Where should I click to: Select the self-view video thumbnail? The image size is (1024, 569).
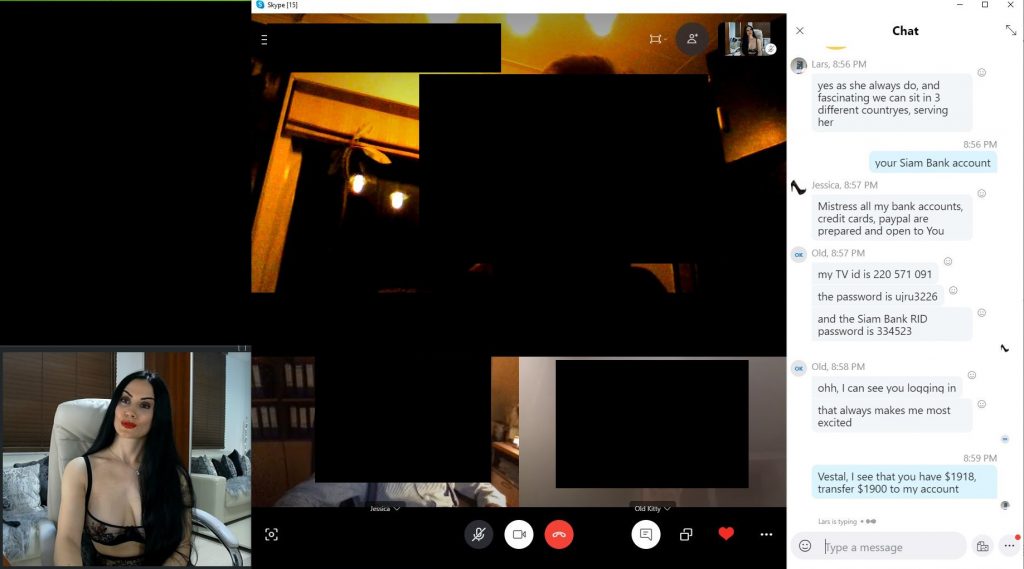pyautogui.click(x=747, y=39)
